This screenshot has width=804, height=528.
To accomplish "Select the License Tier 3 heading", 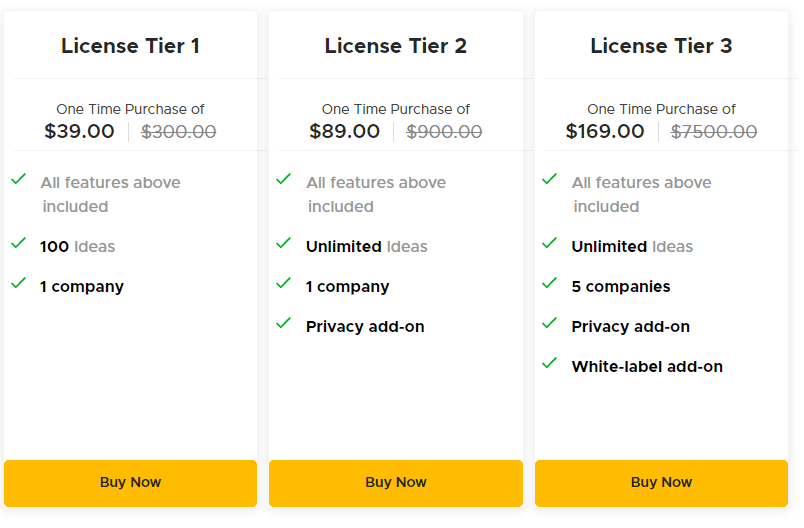I will tap(661, 46).
